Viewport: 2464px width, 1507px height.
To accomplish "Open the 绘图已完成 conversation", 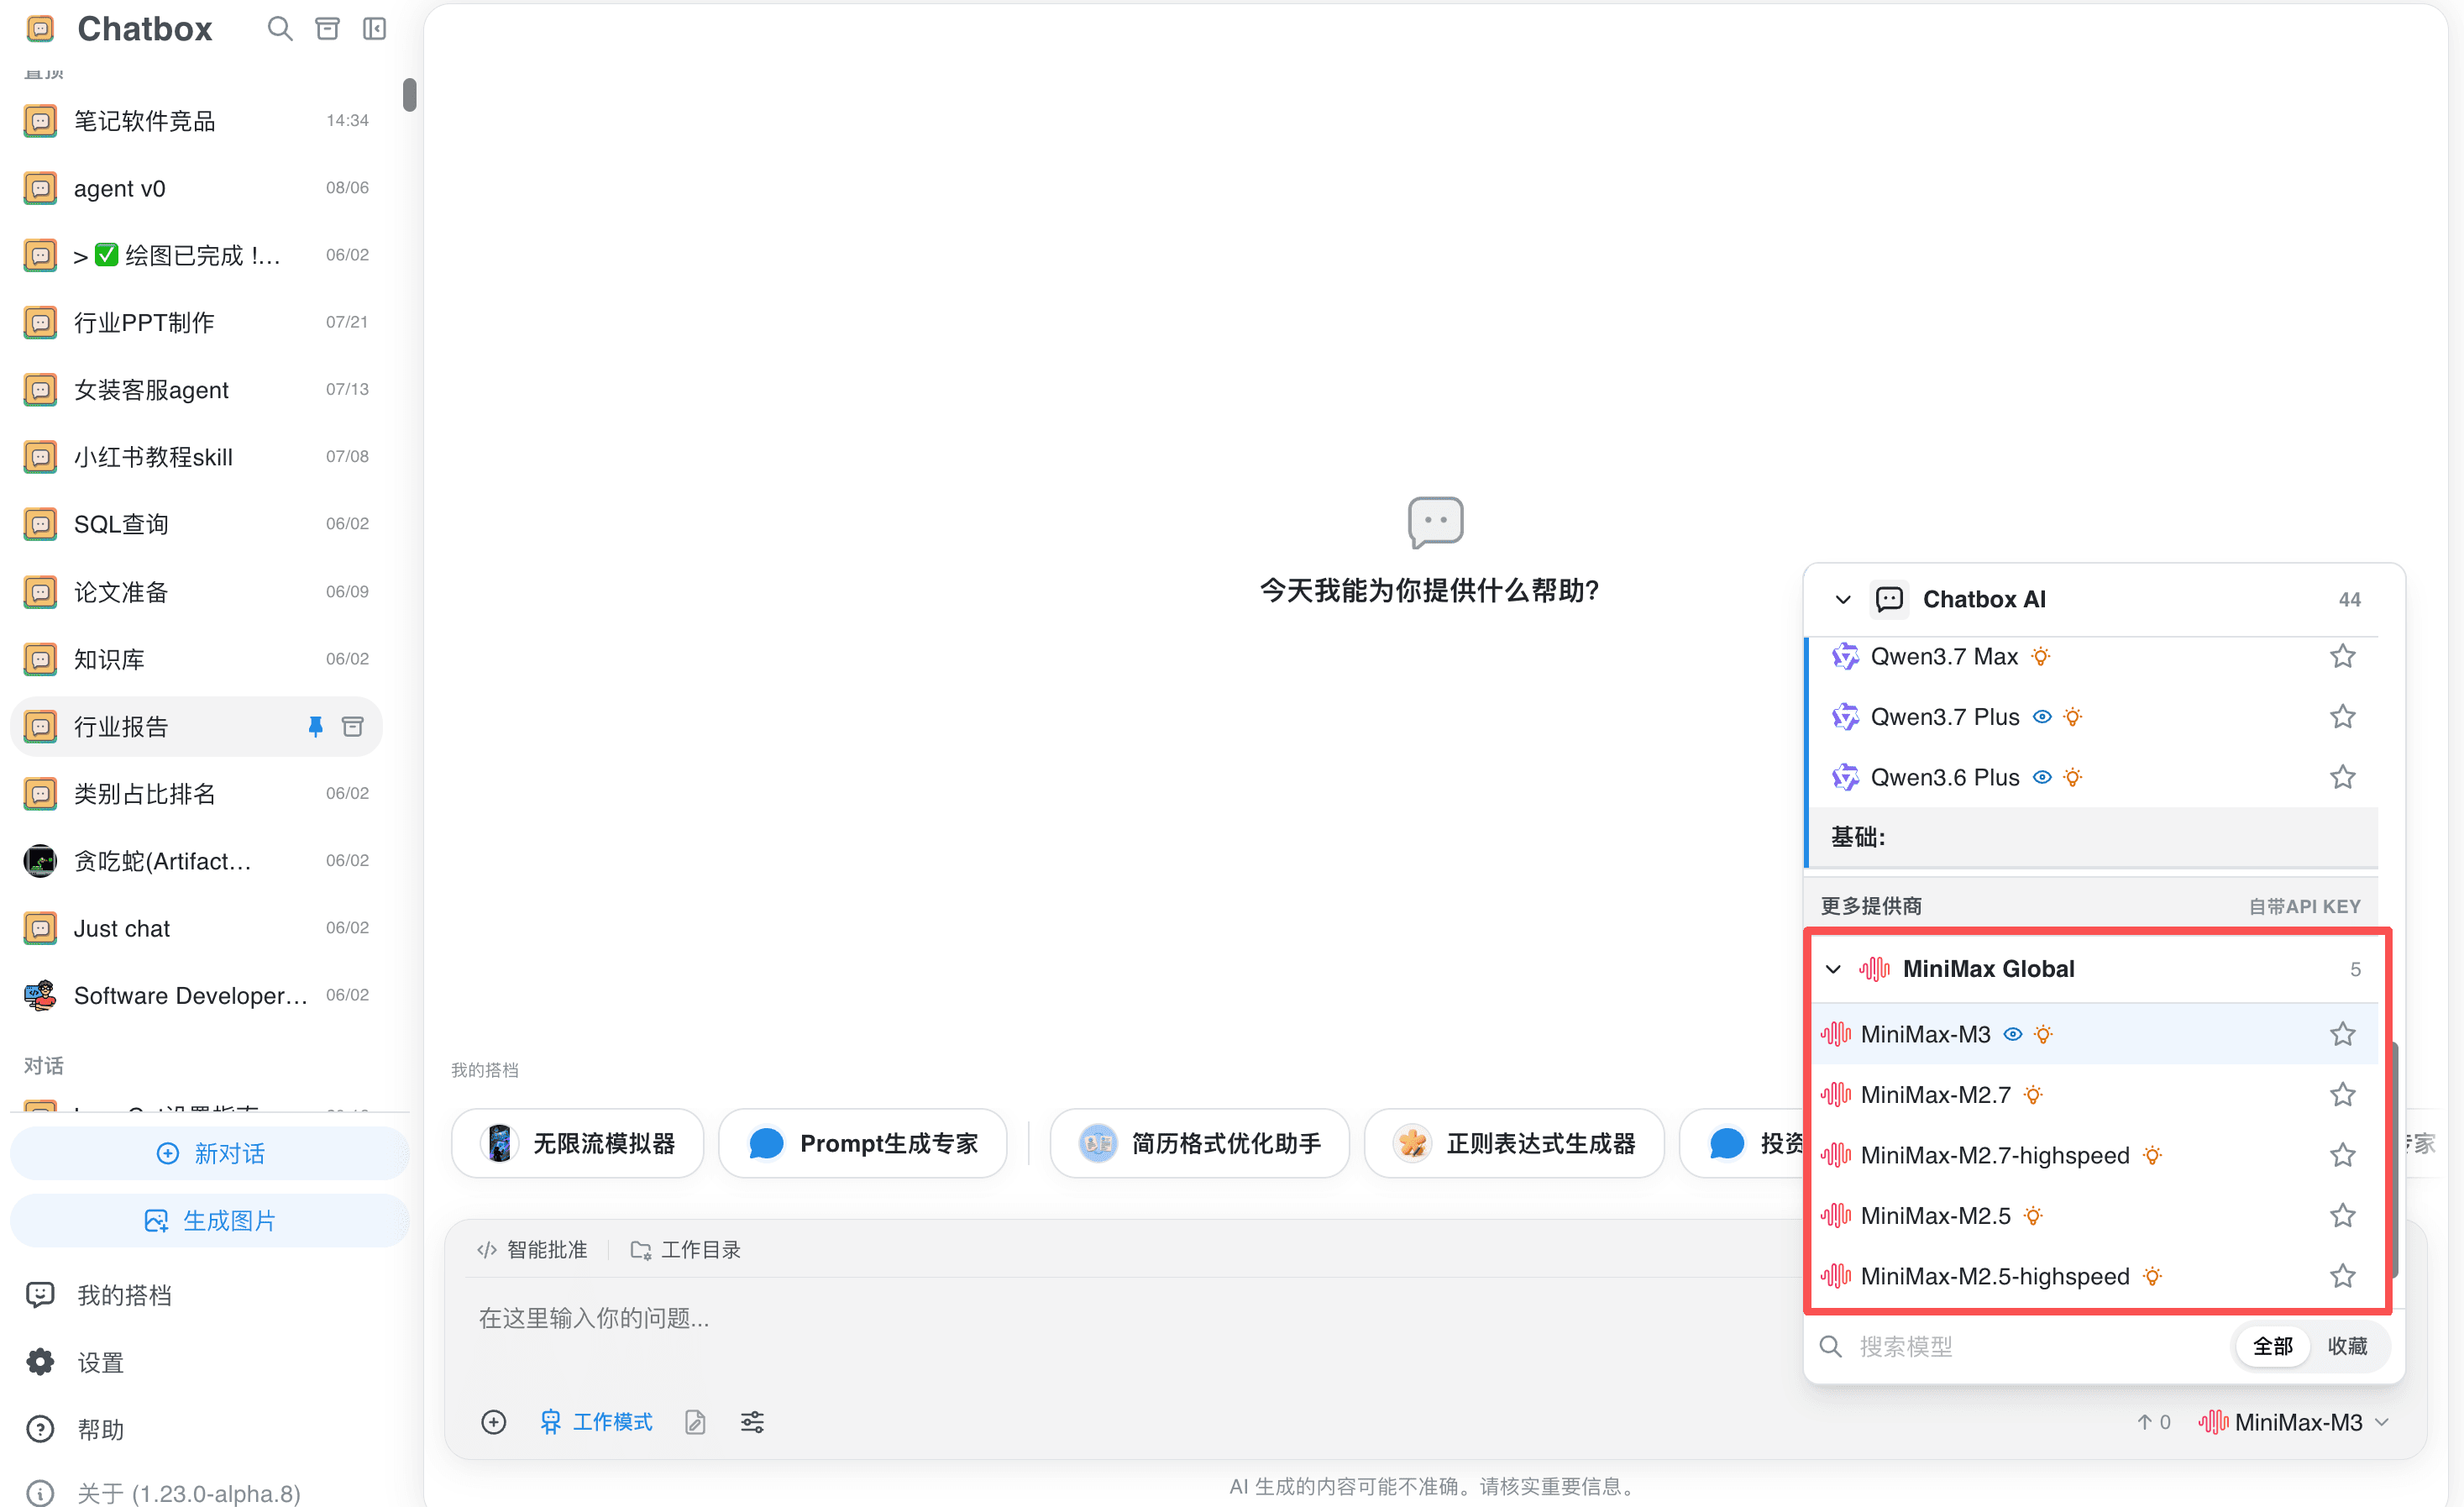I will click(196, 255).
